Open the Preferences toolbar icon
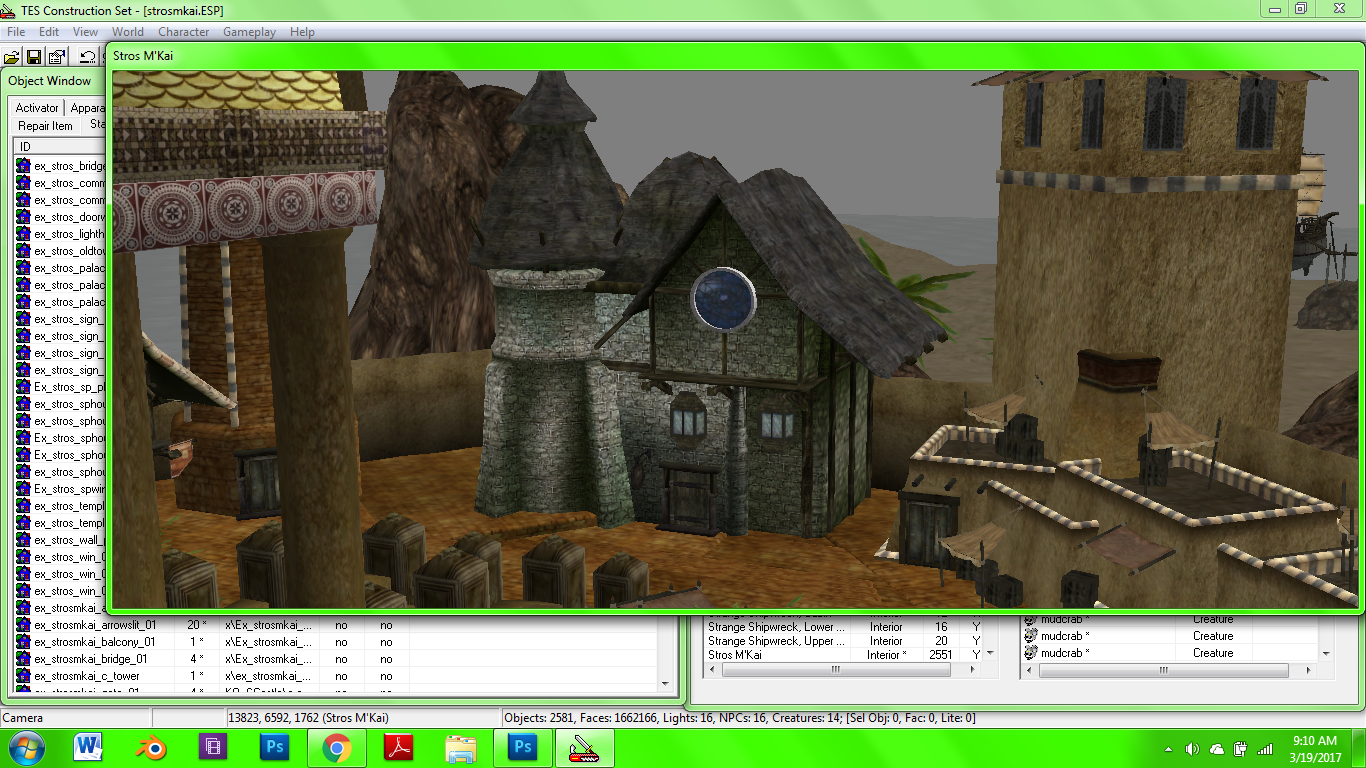This screenshot has width=1366, height=768. (57, 57)
